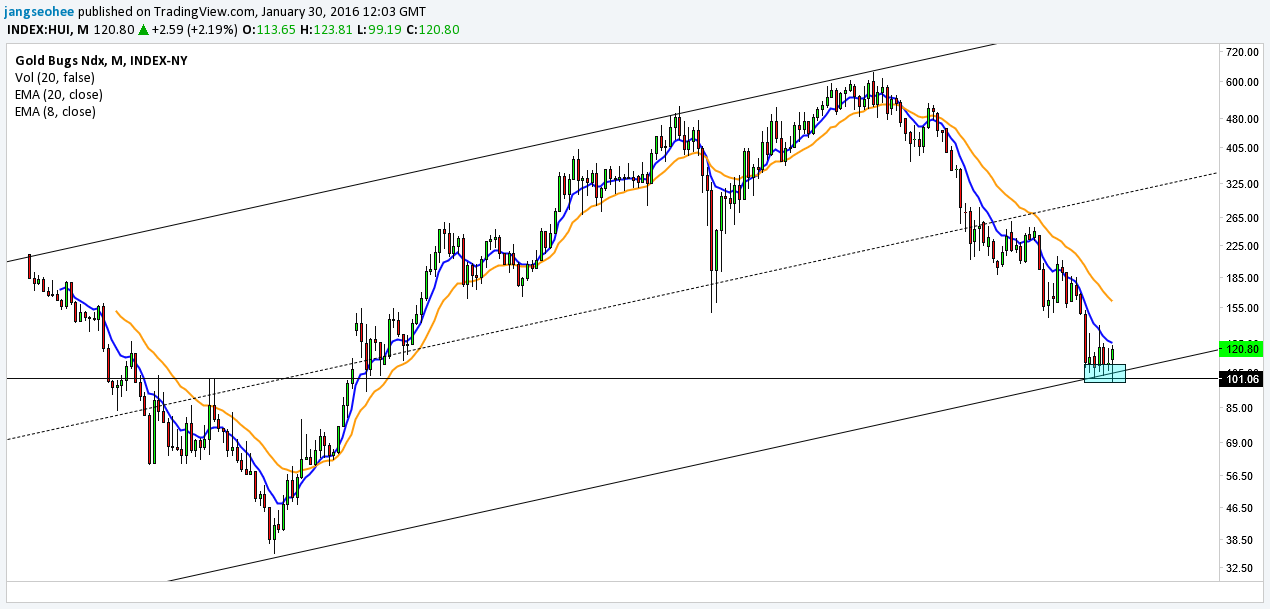Image resolution: width=1270 pixels, height=609 pixels.
Task: Click the green 120.80 current price label
Action: click(x=1242, y=348)
